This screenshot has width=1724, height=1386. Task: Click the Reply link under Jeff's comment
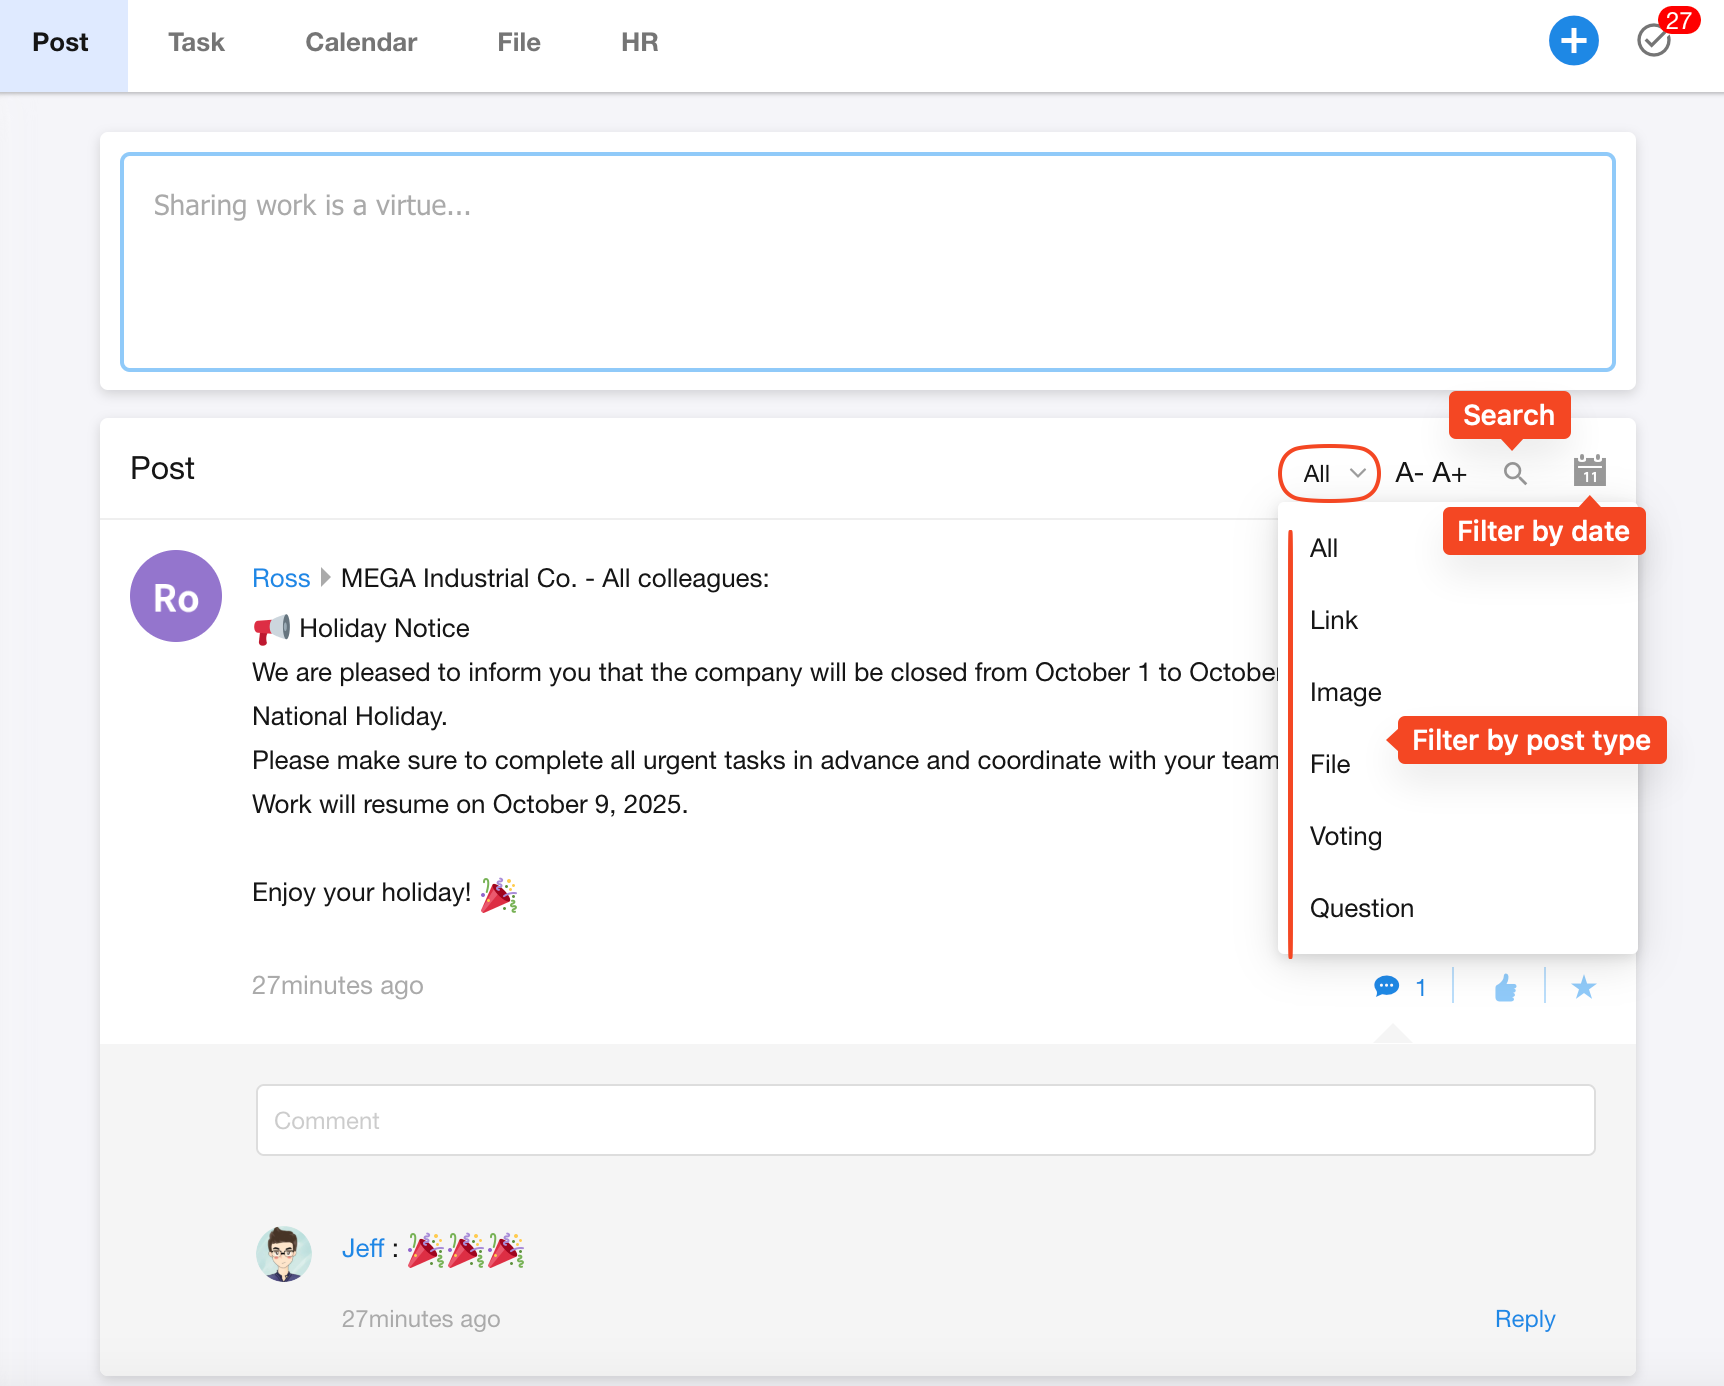pyautogui.click(x=1524, y=1319)
